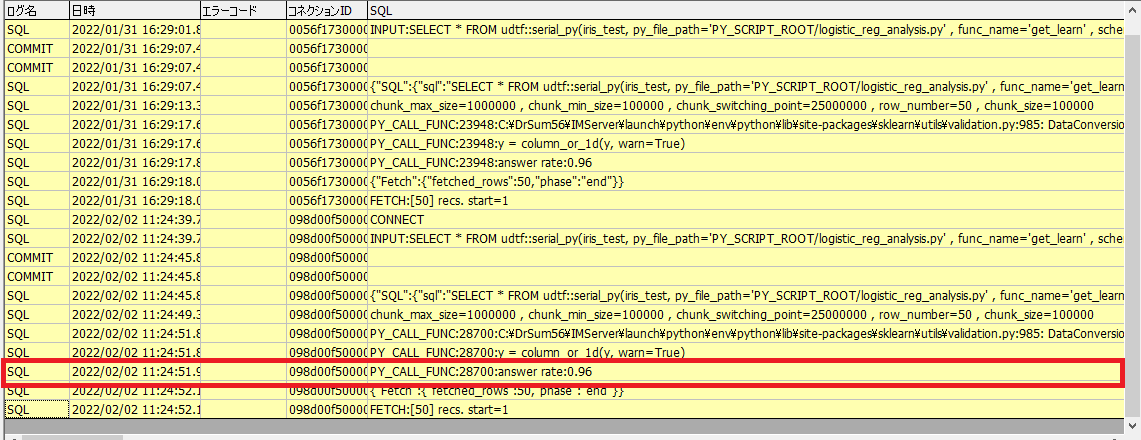This screenshot has width=1141, height=440.
Task: Click the 2022/02/02 11:24:49.3 date cell
Action: (x=135, y=315)
